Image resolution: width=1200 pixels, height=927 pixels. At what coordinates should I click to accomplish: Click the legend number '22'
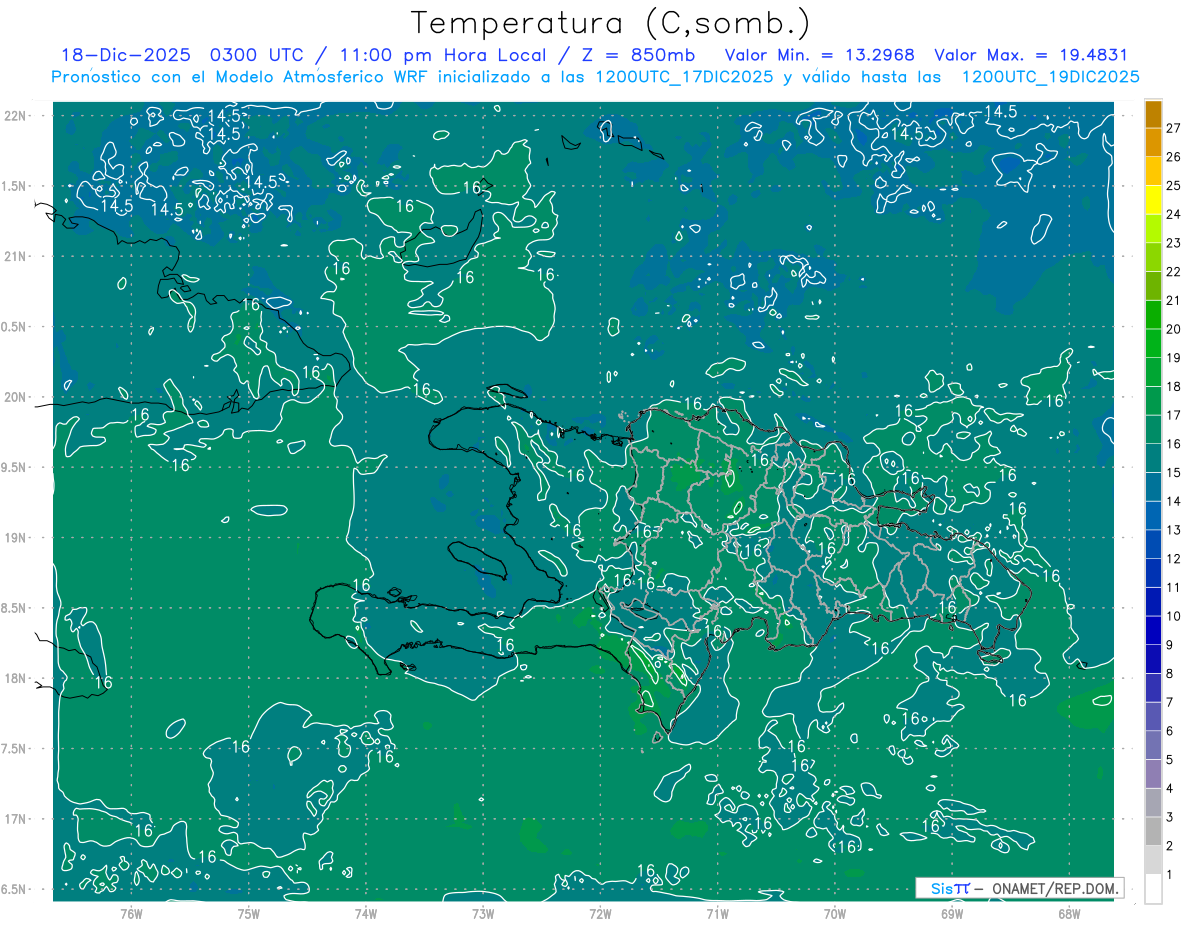point(1173,272)
